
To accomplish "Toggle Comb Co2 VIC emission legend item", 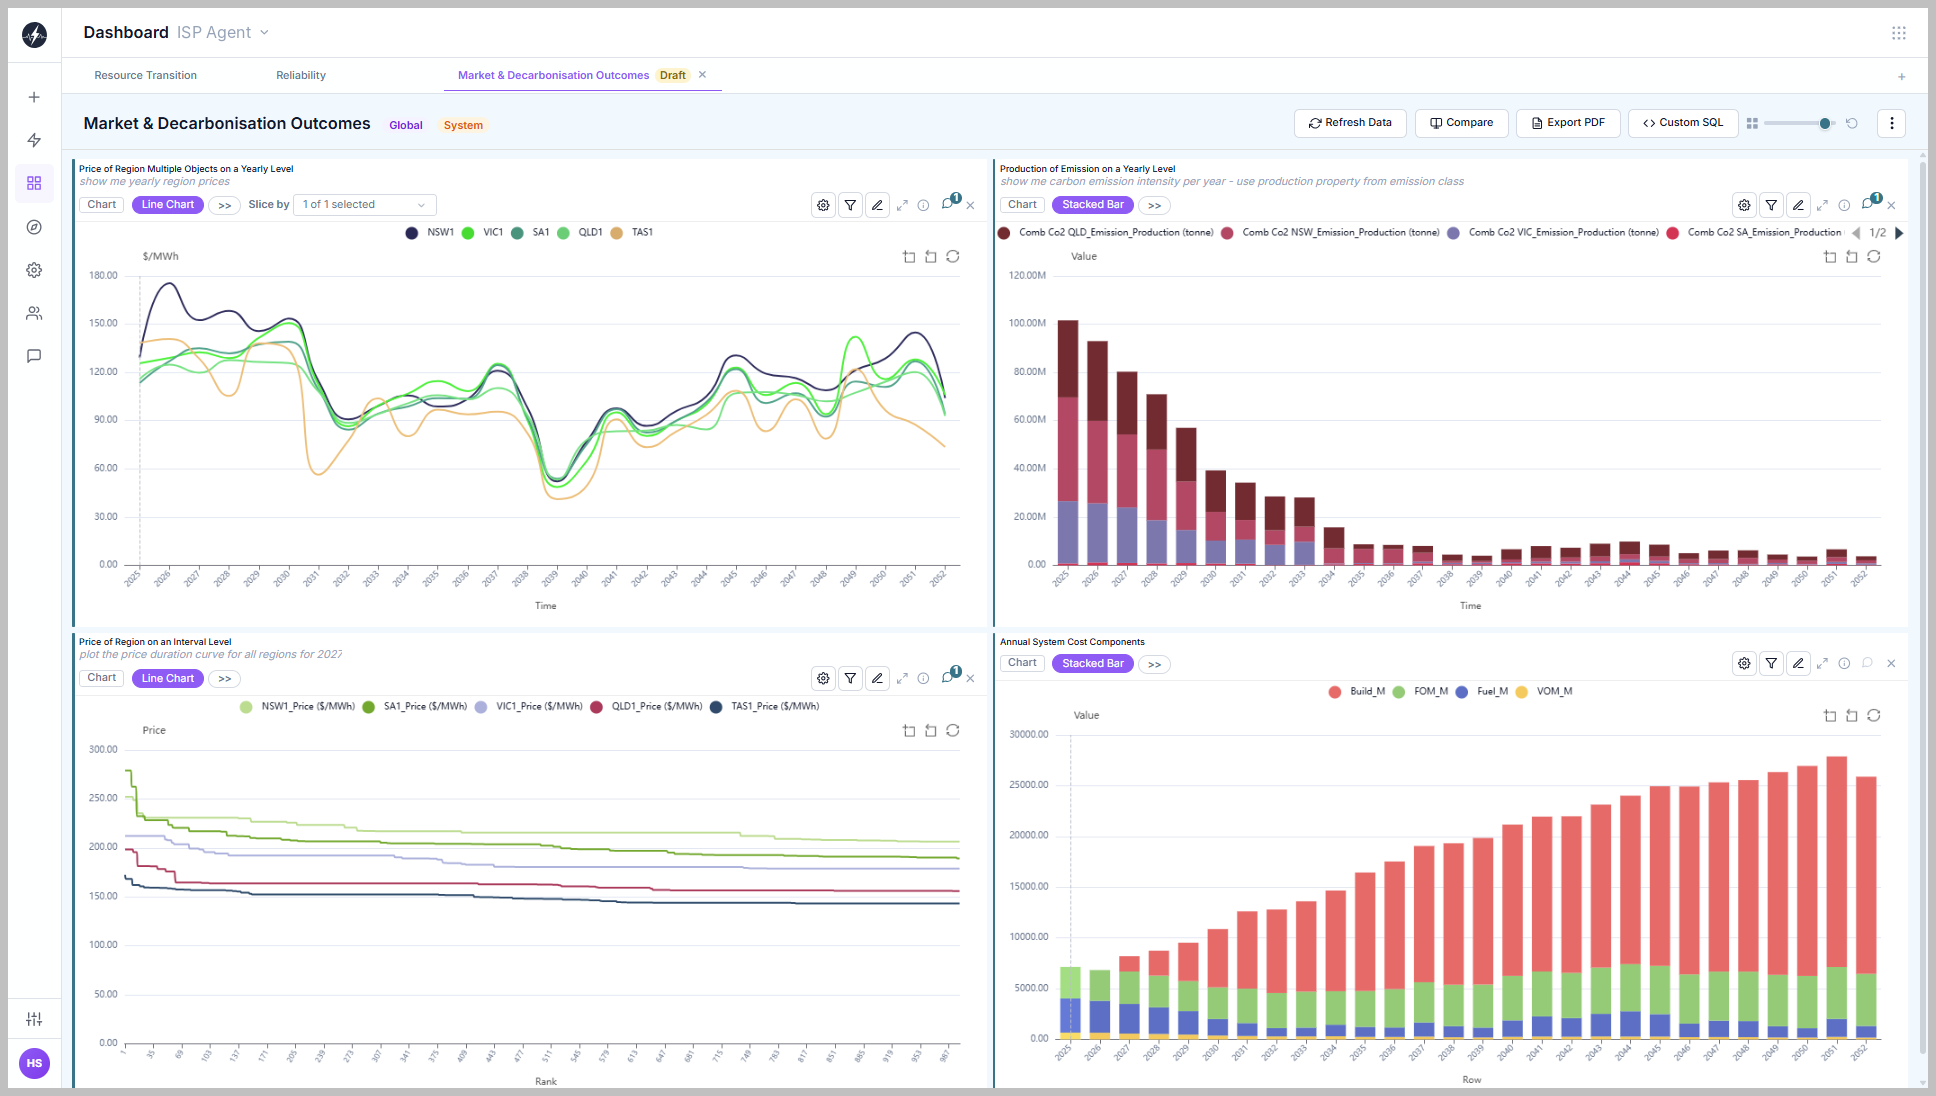I will coord(1553,232).
